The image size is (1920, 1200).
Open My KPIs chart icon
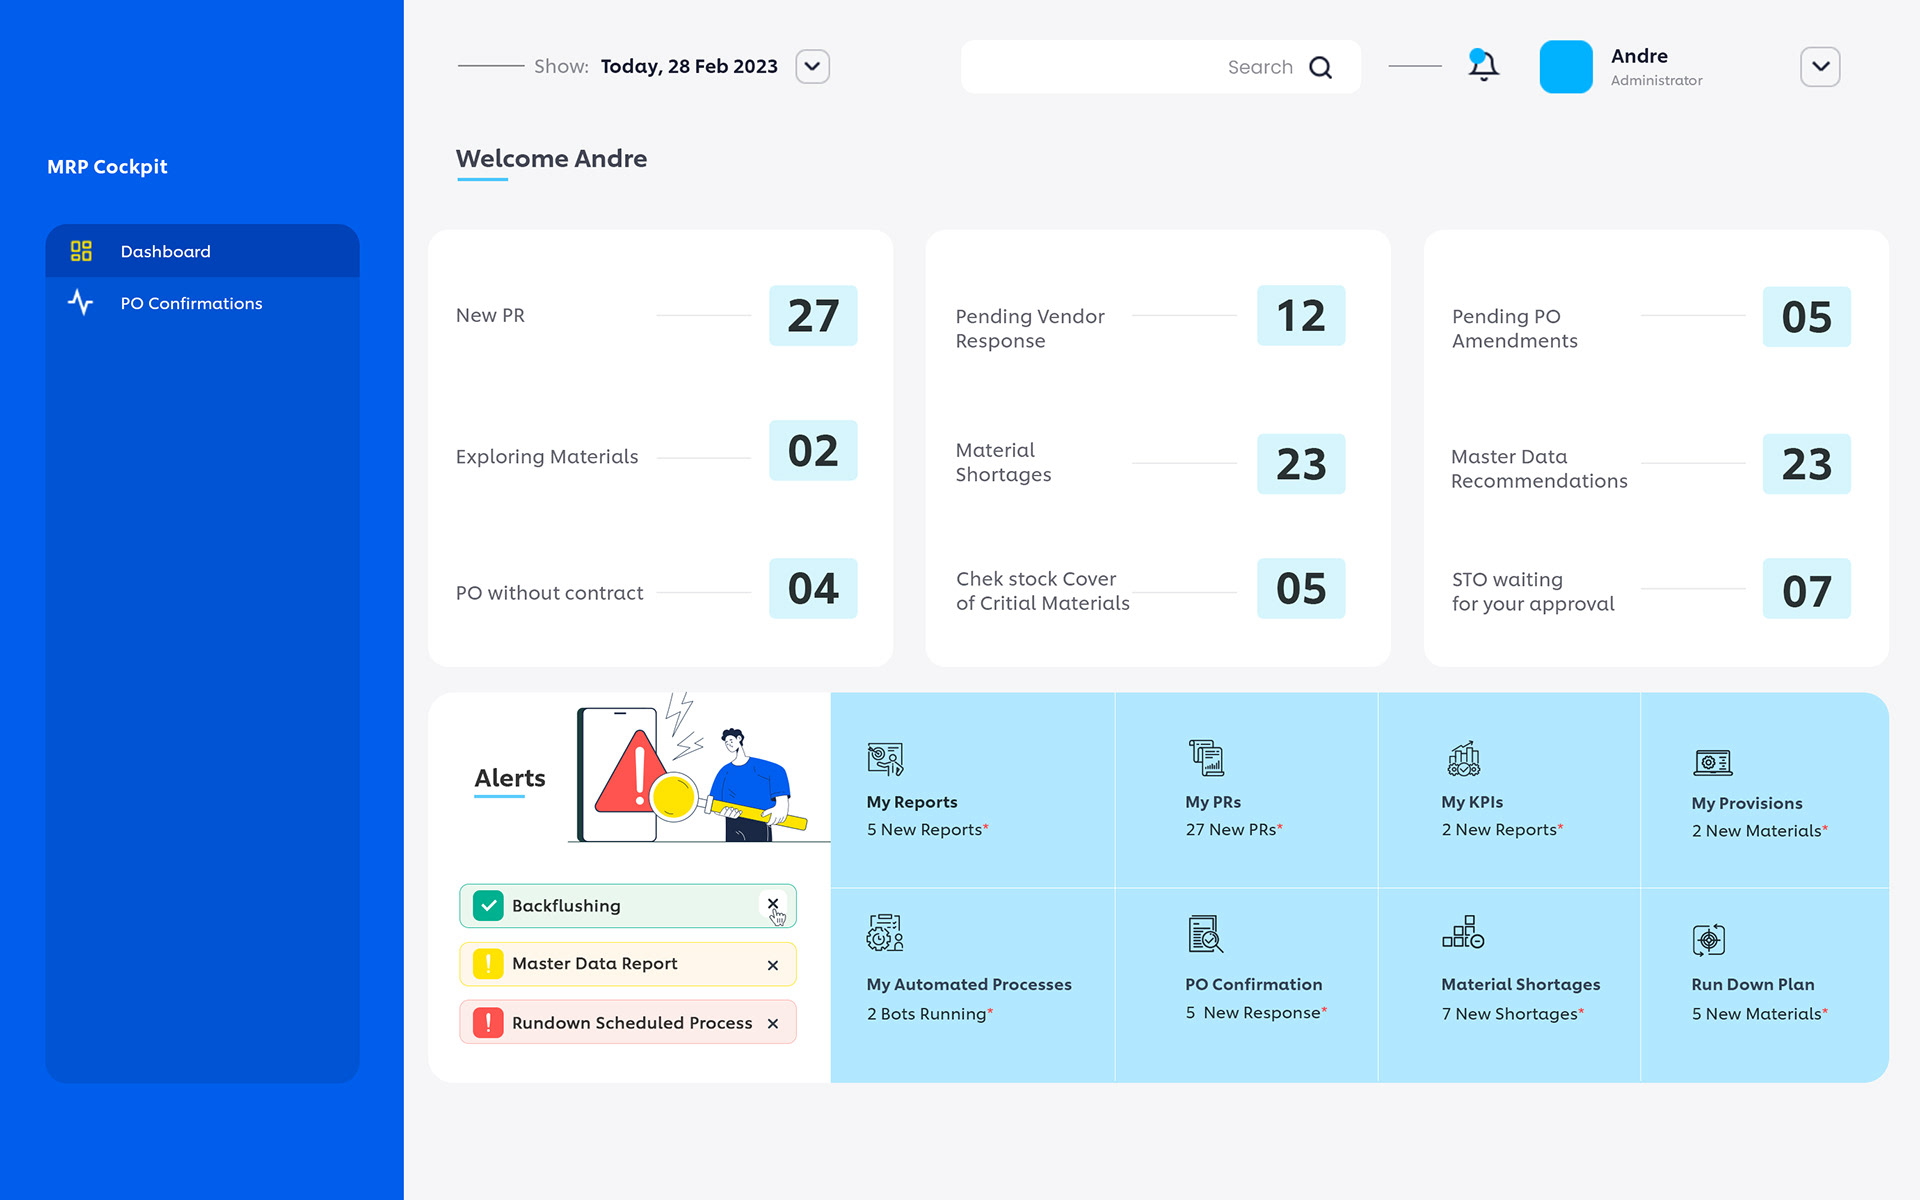[x=1463, y=759]
